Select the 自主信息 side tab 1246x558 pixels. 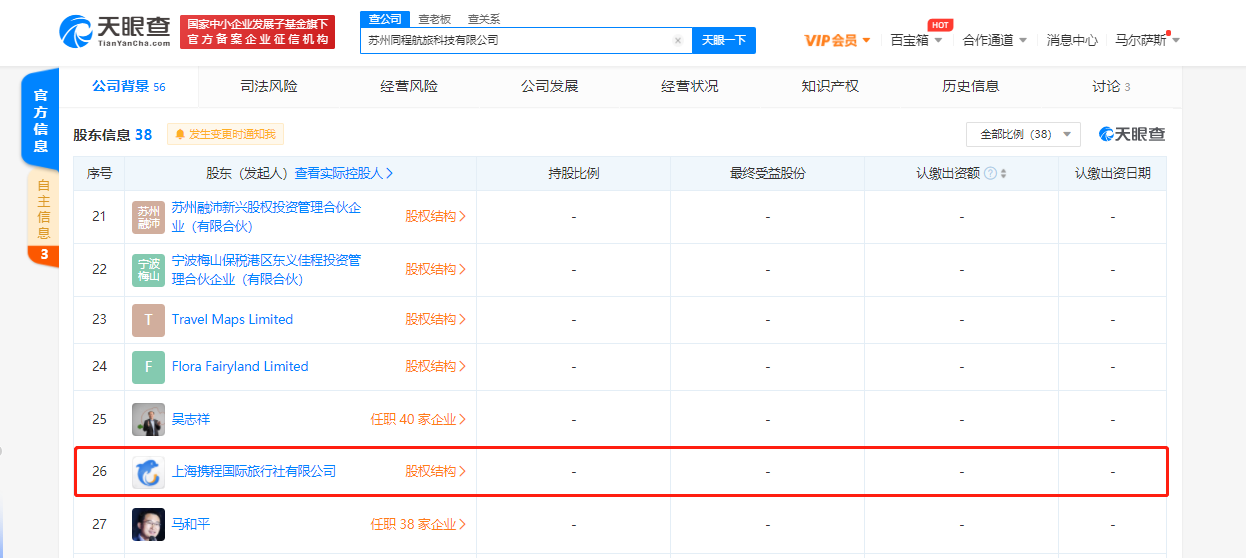[x=43, y=208]
